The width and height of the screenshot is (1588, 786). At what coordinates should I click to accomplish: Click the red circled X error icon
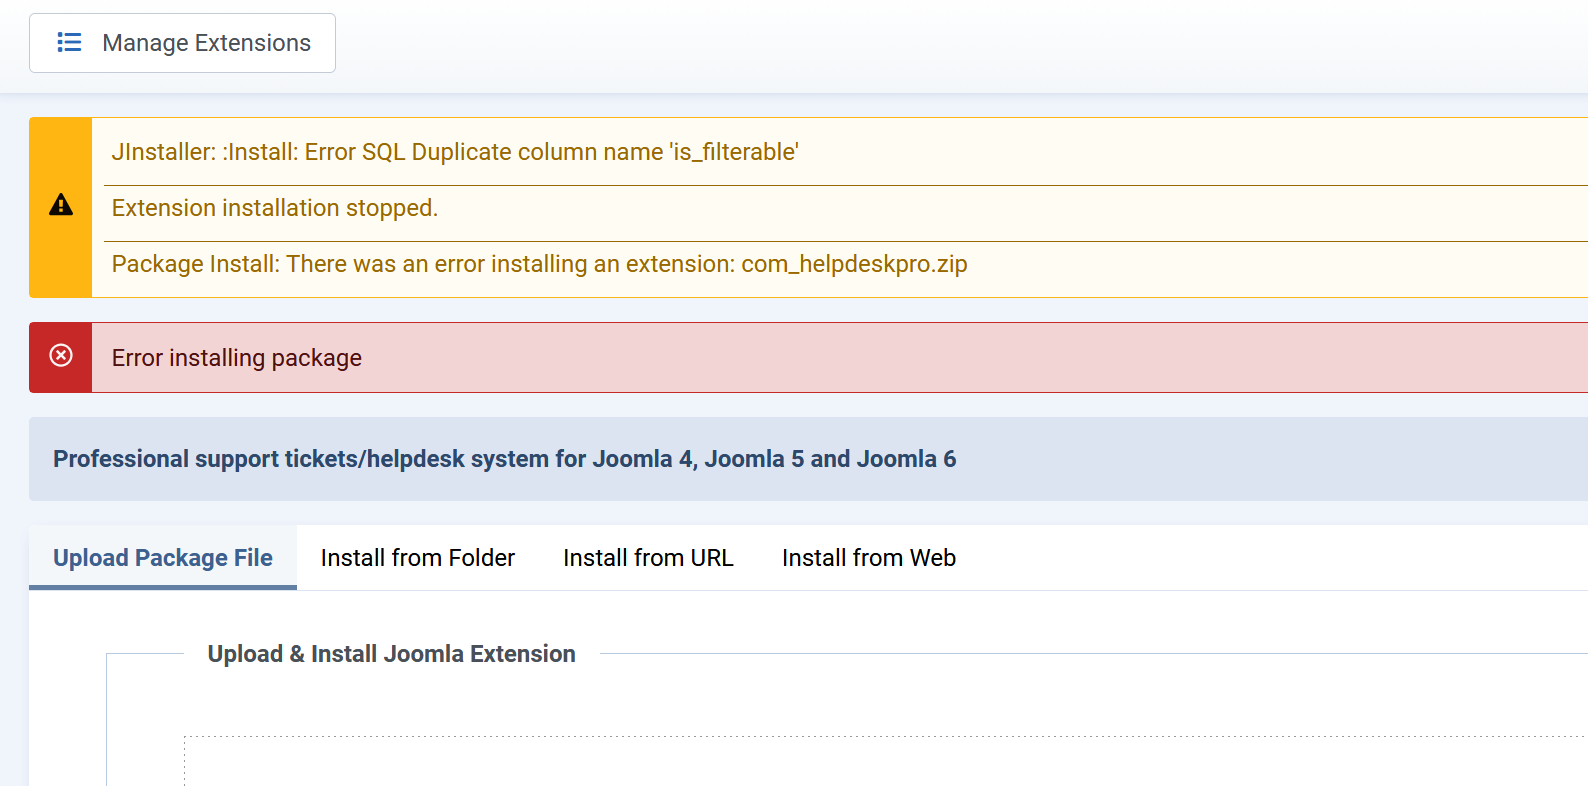[61, 356]
